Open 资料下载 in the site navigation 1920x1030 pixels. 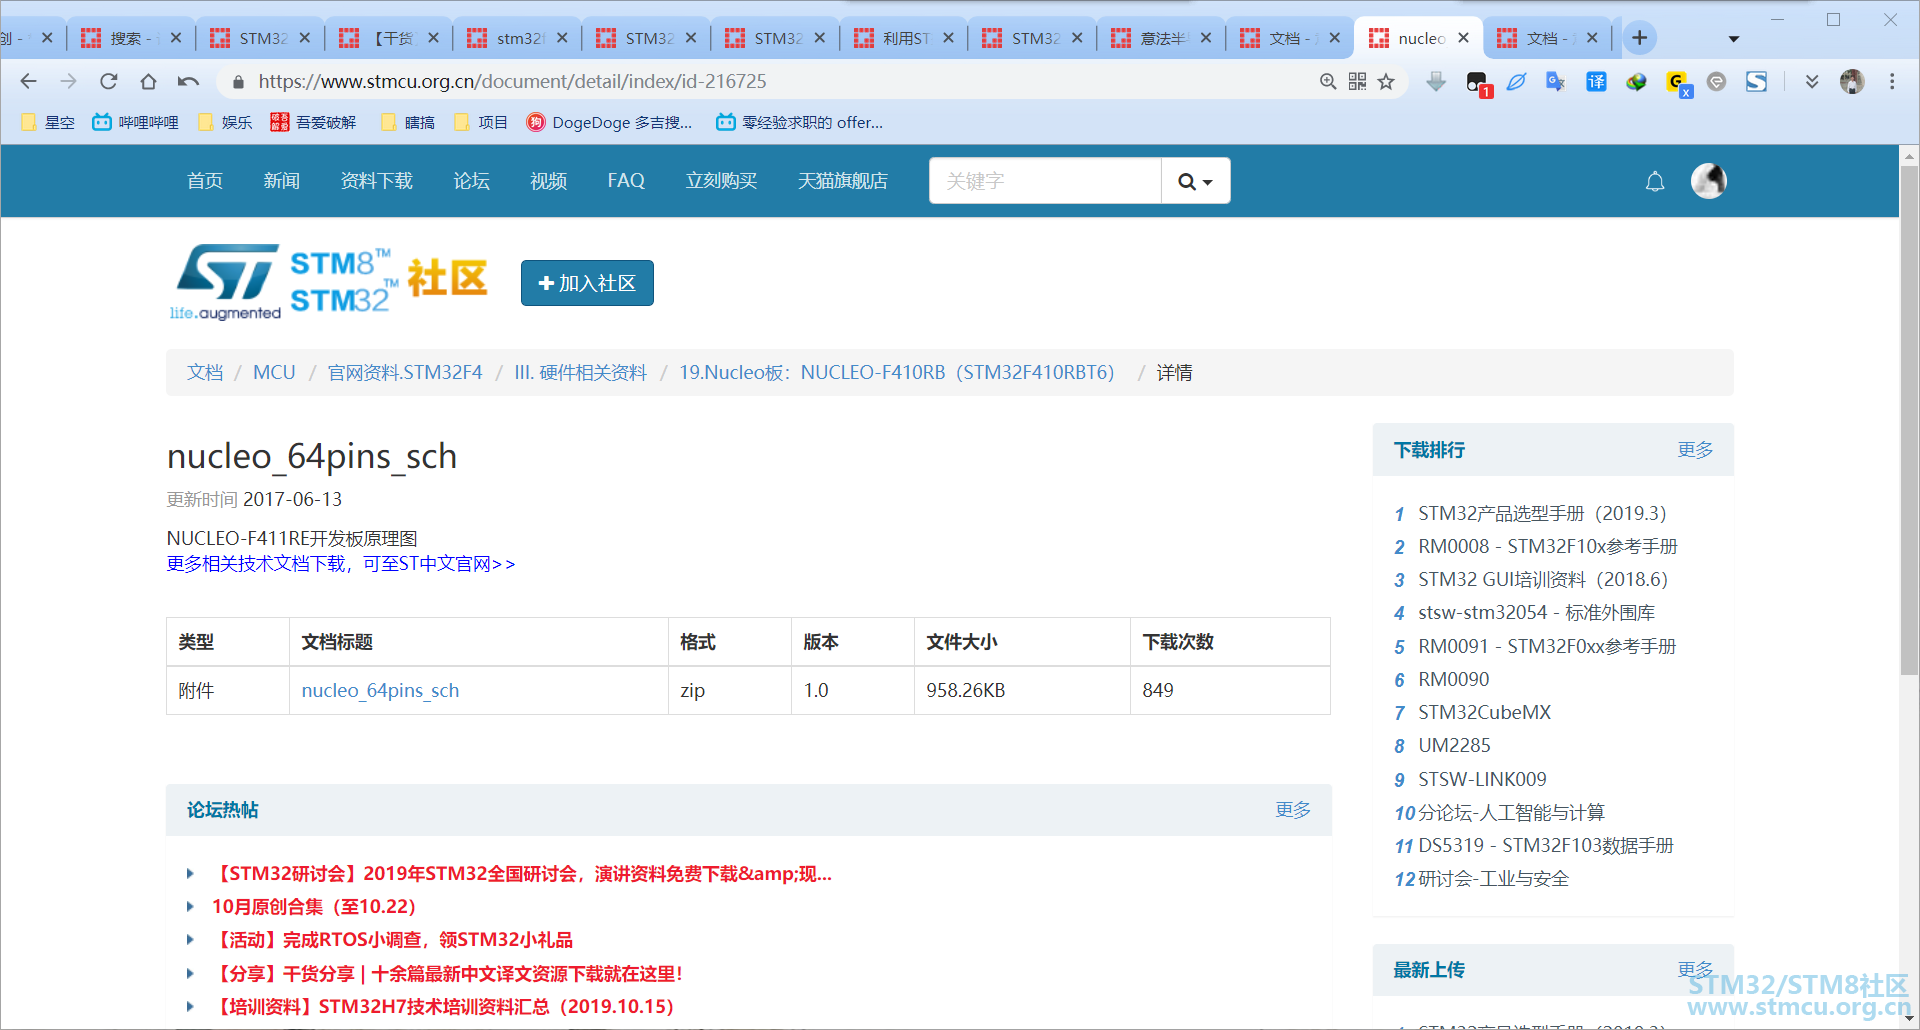point(377,181)
